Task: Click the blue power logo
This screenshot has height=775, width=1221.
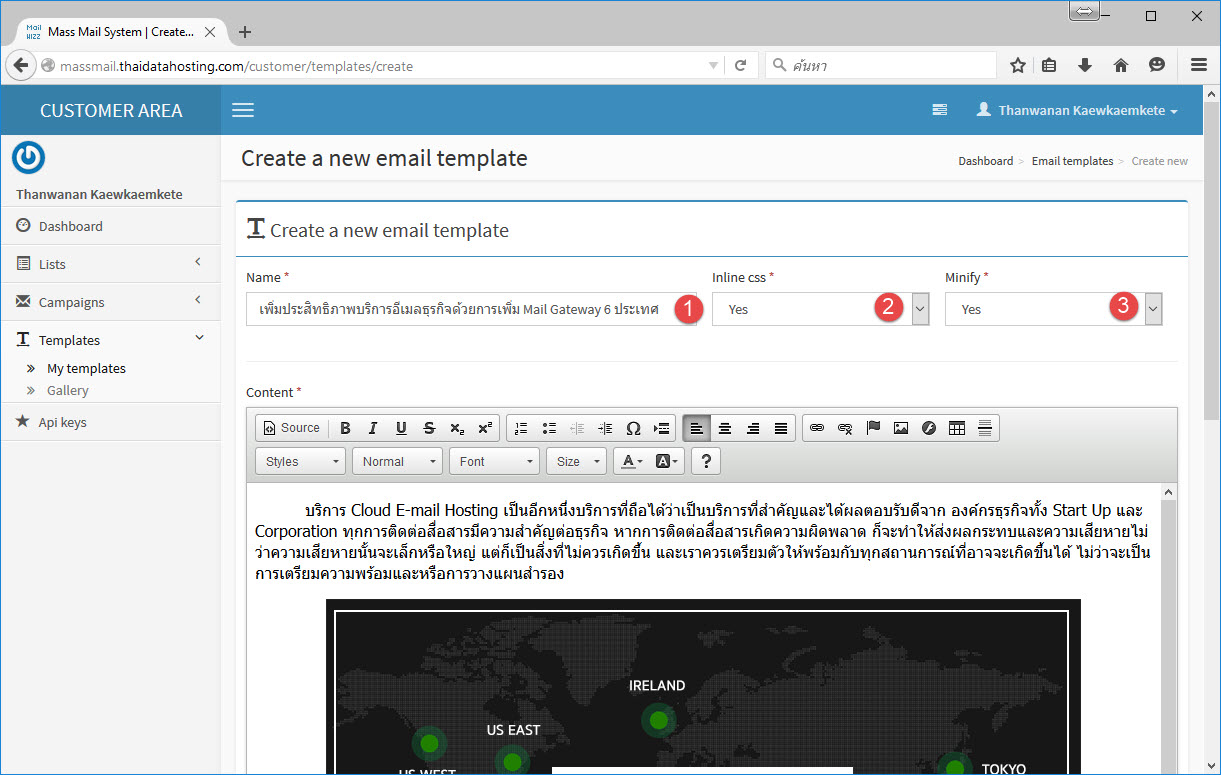Action: pyautogui.click(x=28, y=158)
